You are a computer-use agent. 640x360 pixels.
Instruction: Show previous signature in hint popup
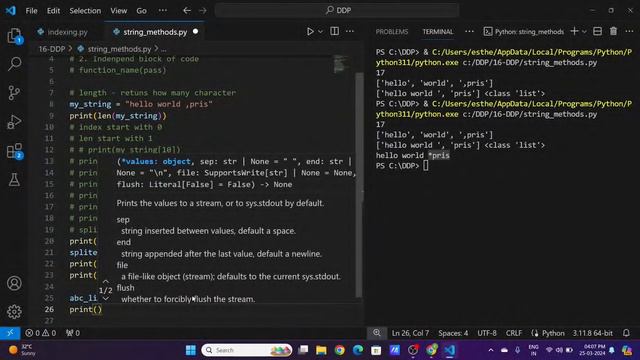click(106, 282)
